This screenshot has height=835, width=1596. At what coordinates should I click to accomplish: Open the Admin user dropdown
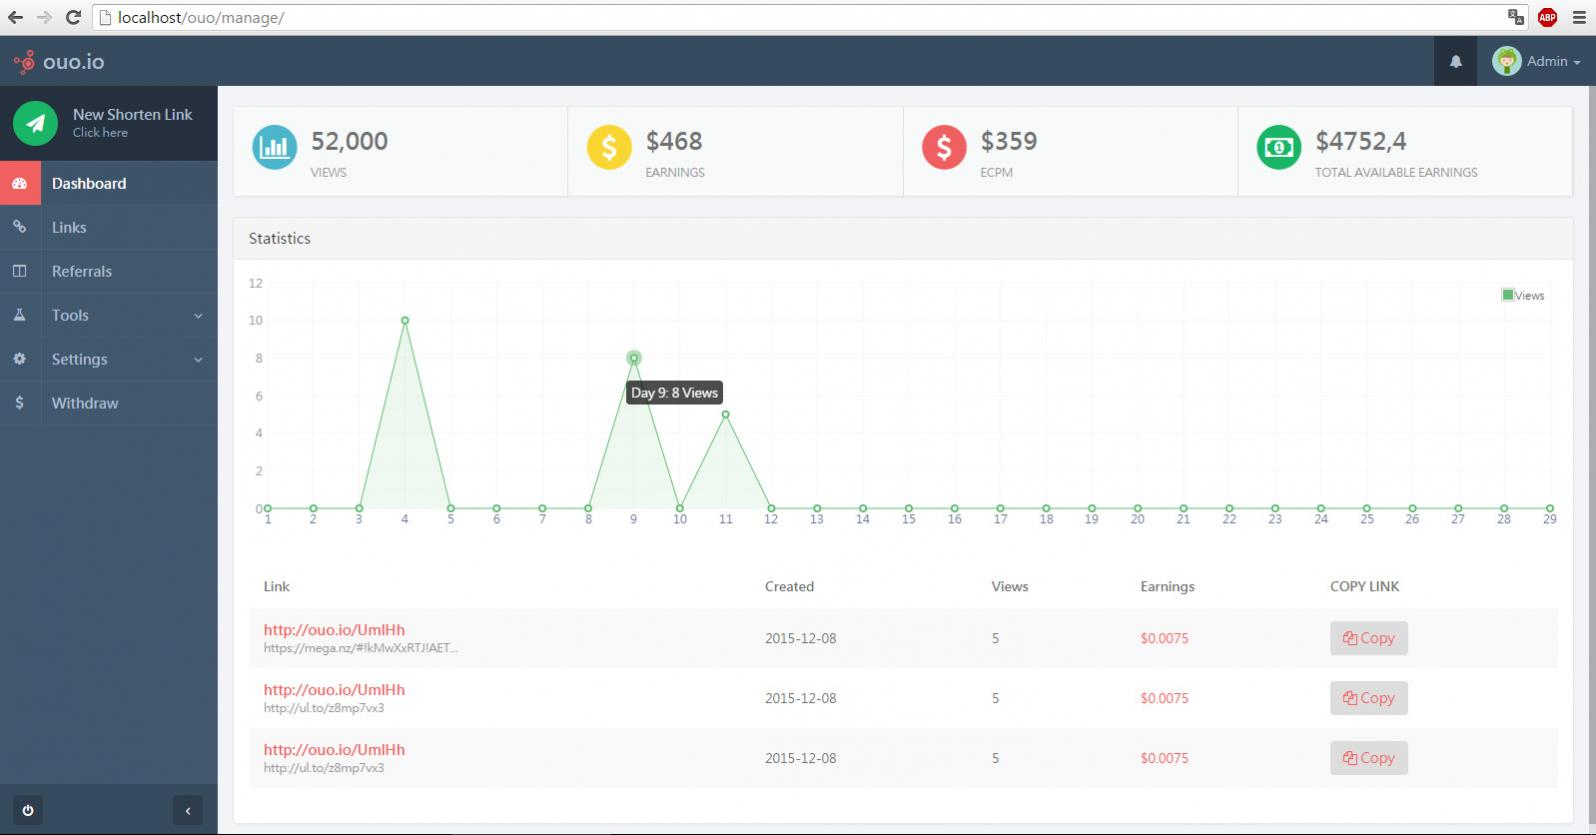1536,62
